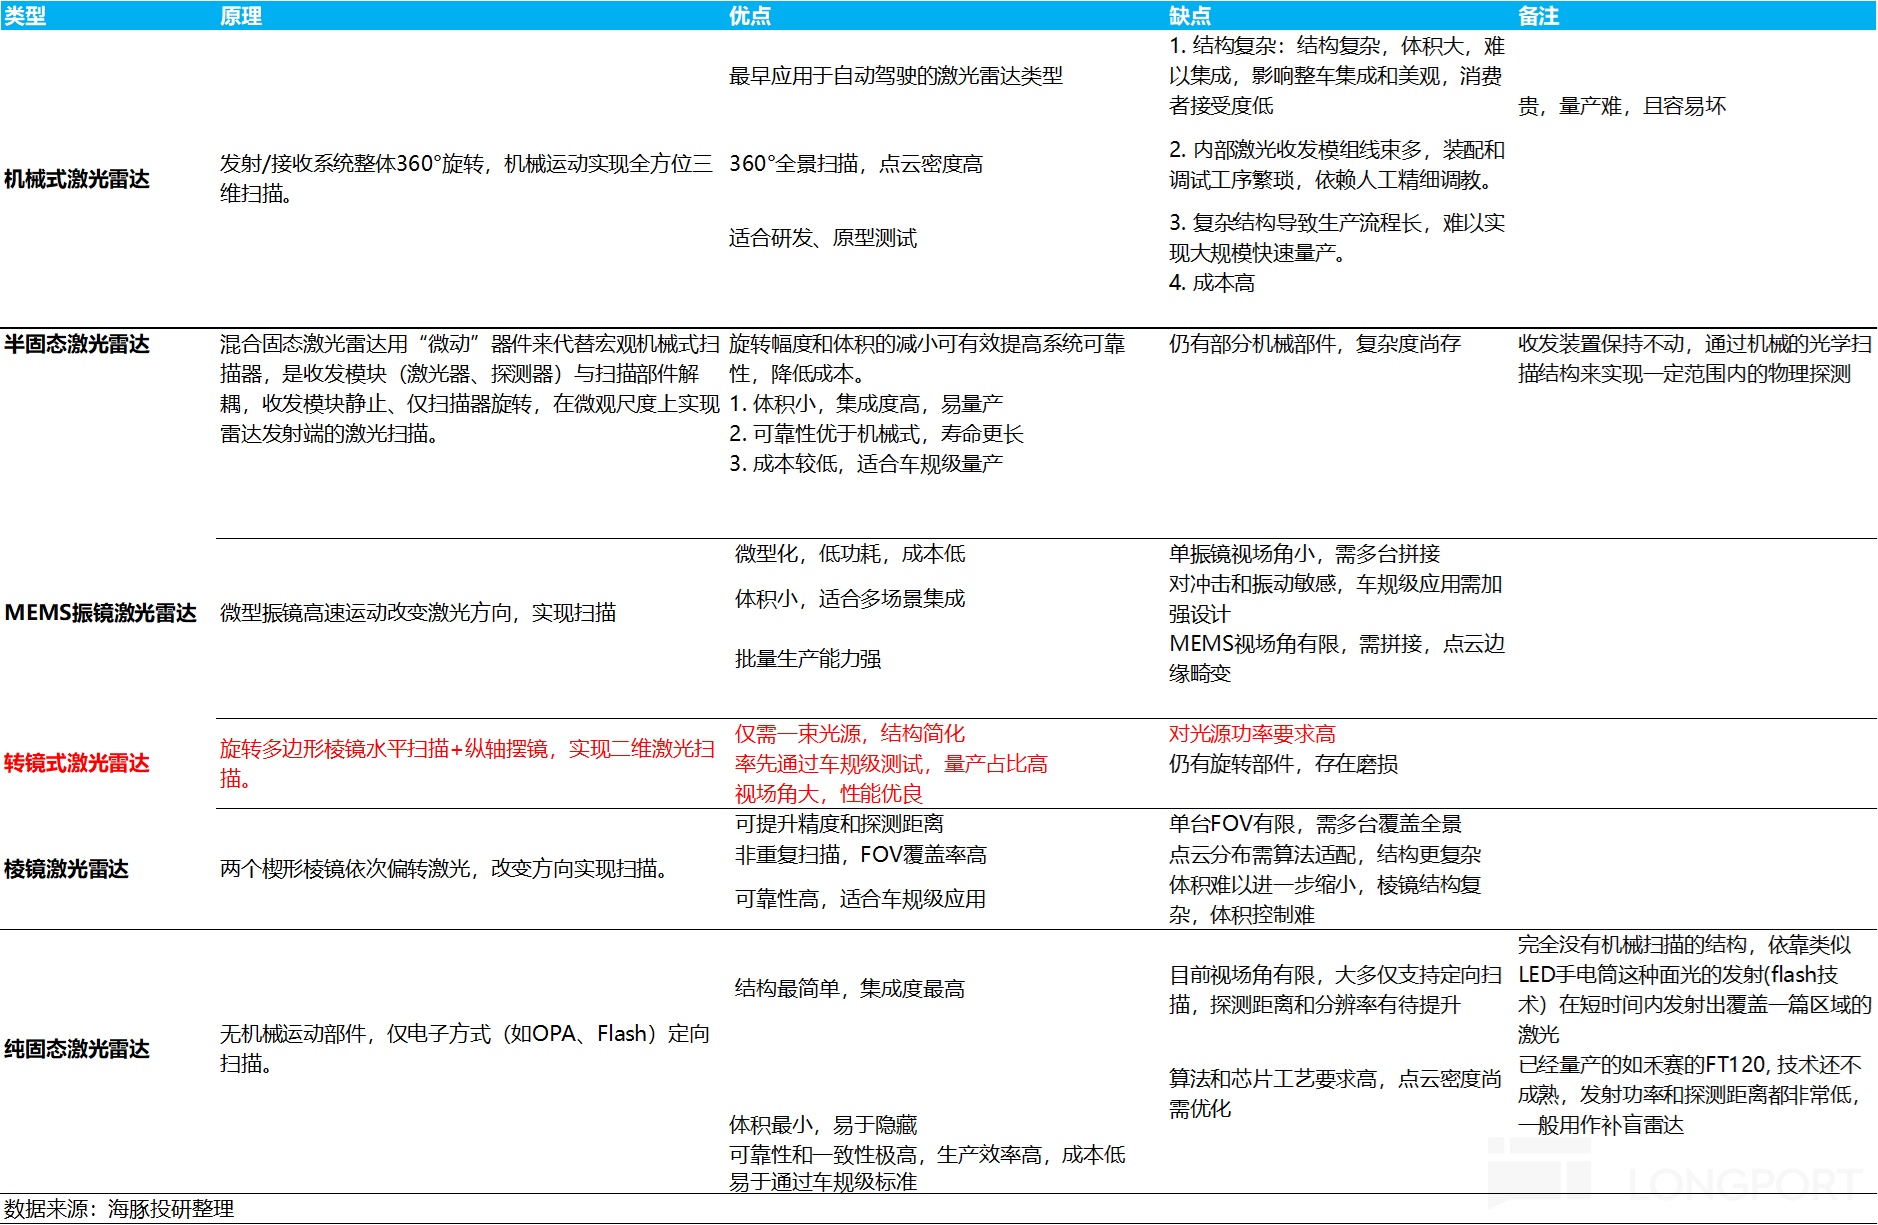This screenshot has height=1225, width=1878.
Task: Select the 优点 column header
Action: tap(750, 16)
